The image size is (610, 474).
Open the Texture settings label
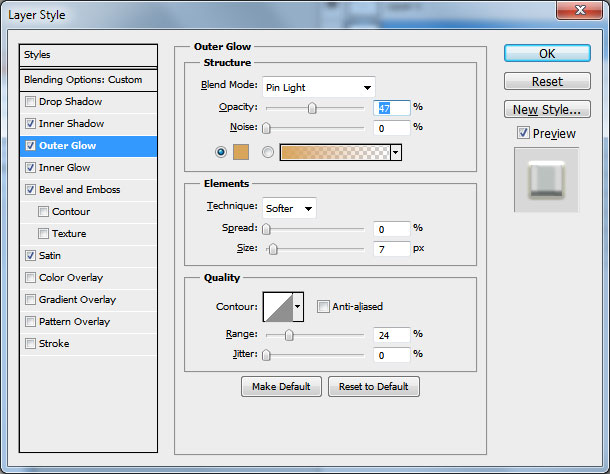[69, 233]
